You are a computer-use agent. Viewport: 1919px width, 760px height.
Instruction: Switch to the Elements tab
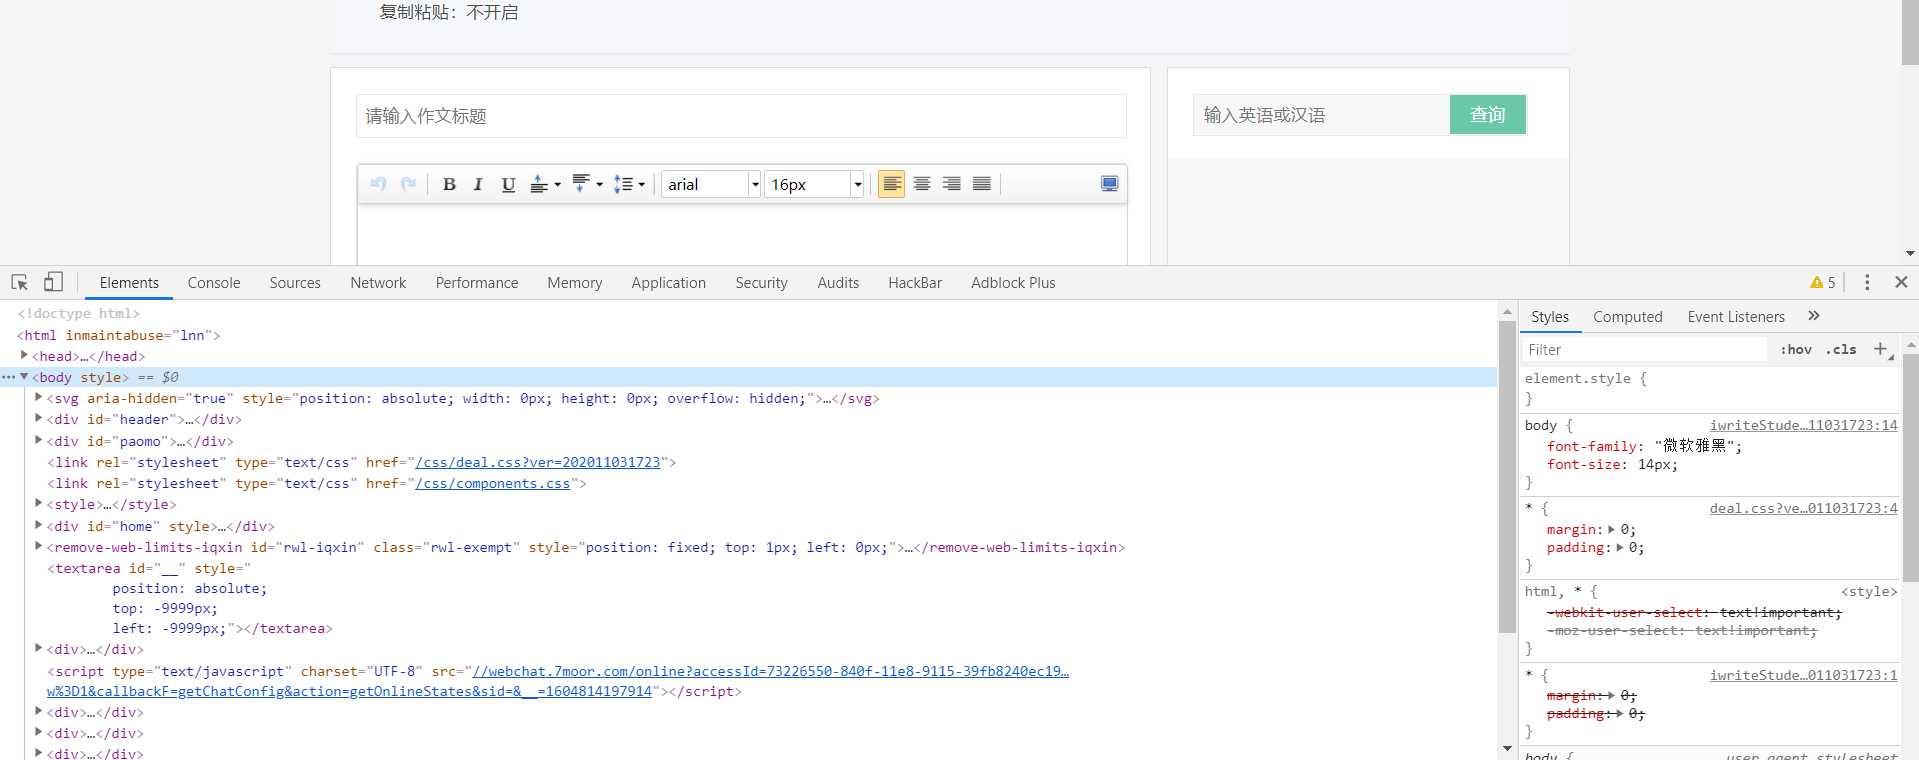[x=129, y=283]
